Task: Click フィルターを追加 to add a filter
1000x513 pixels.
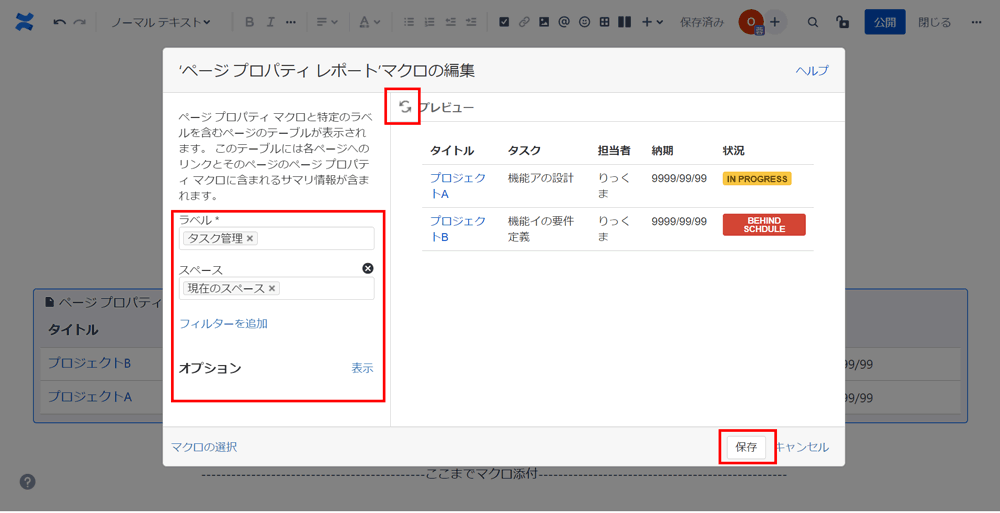Action: point(223,324)
